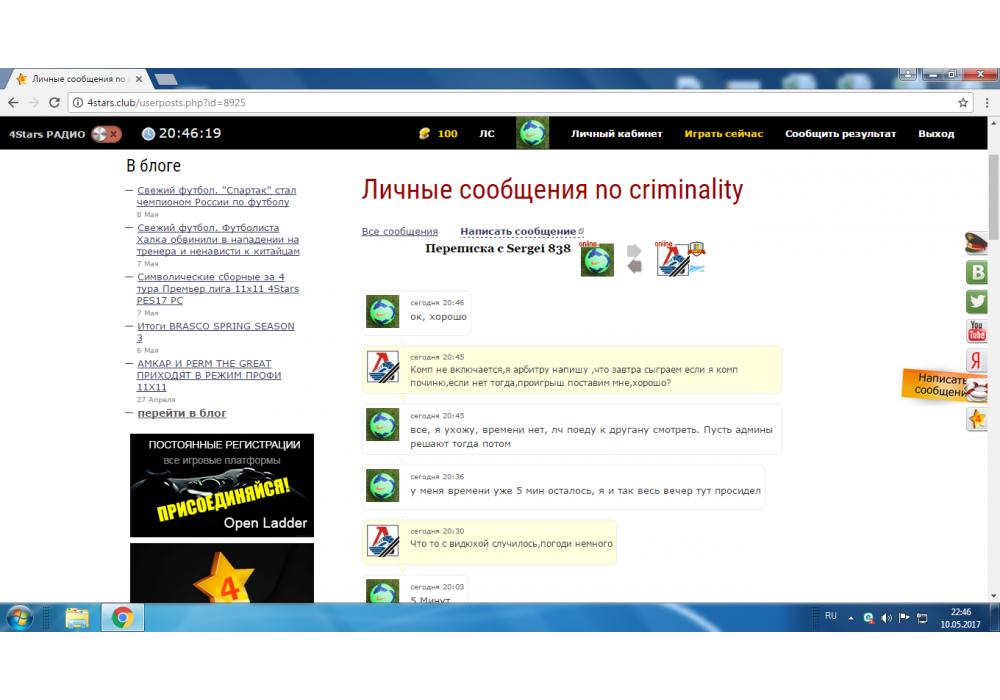
Task: Click the gold coins balance icon
Action: (424, 134)
